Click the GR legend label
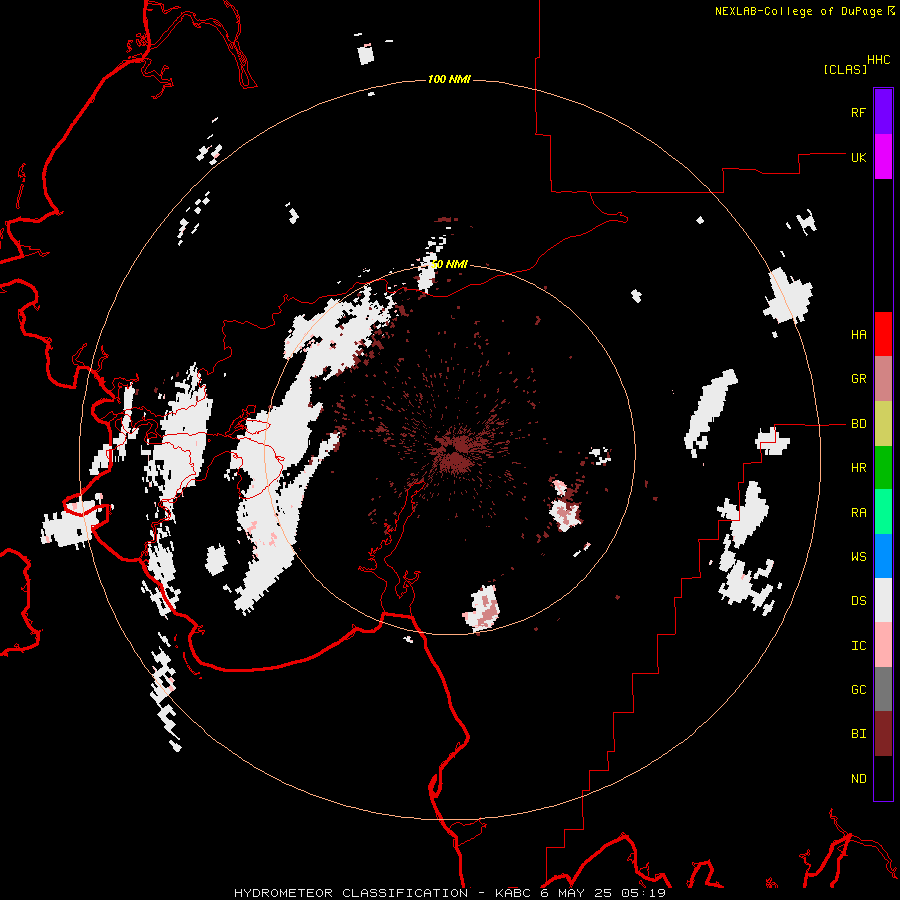The height and width of the screenshot is (900, 900). coord(858,379)
